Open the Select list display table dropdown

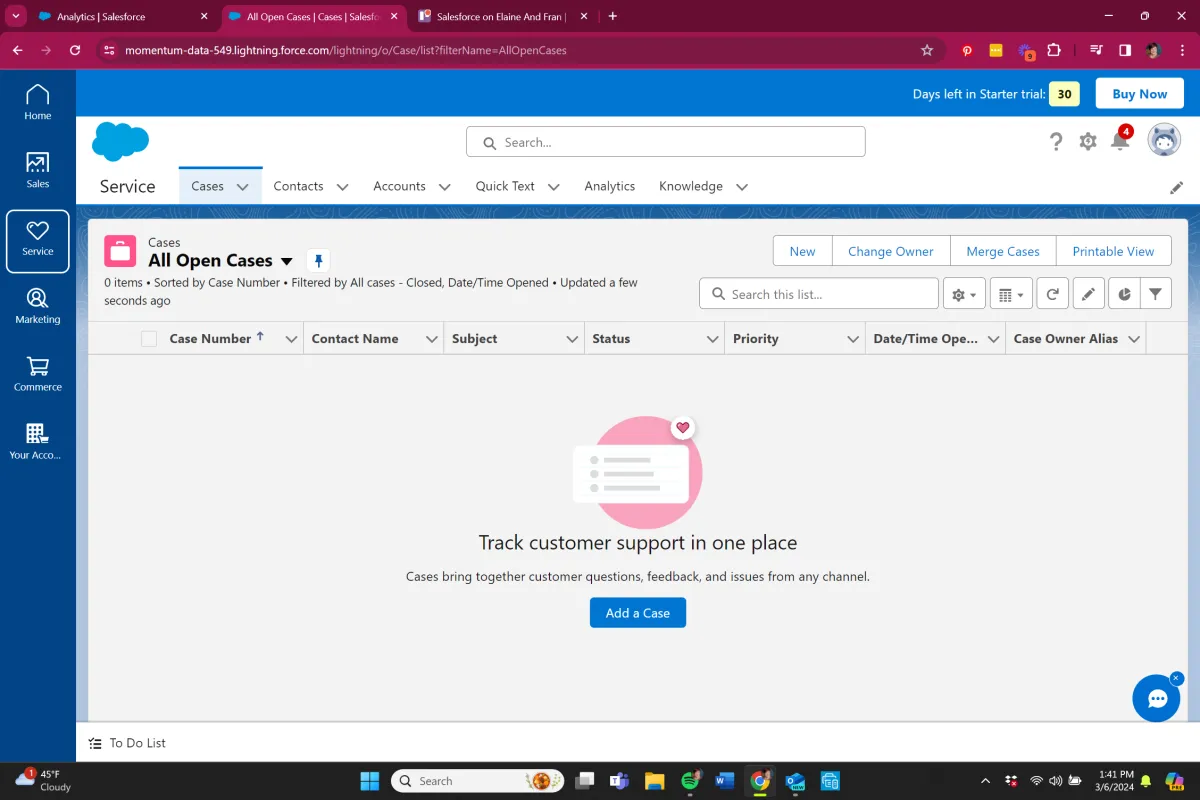(1011, 294)
